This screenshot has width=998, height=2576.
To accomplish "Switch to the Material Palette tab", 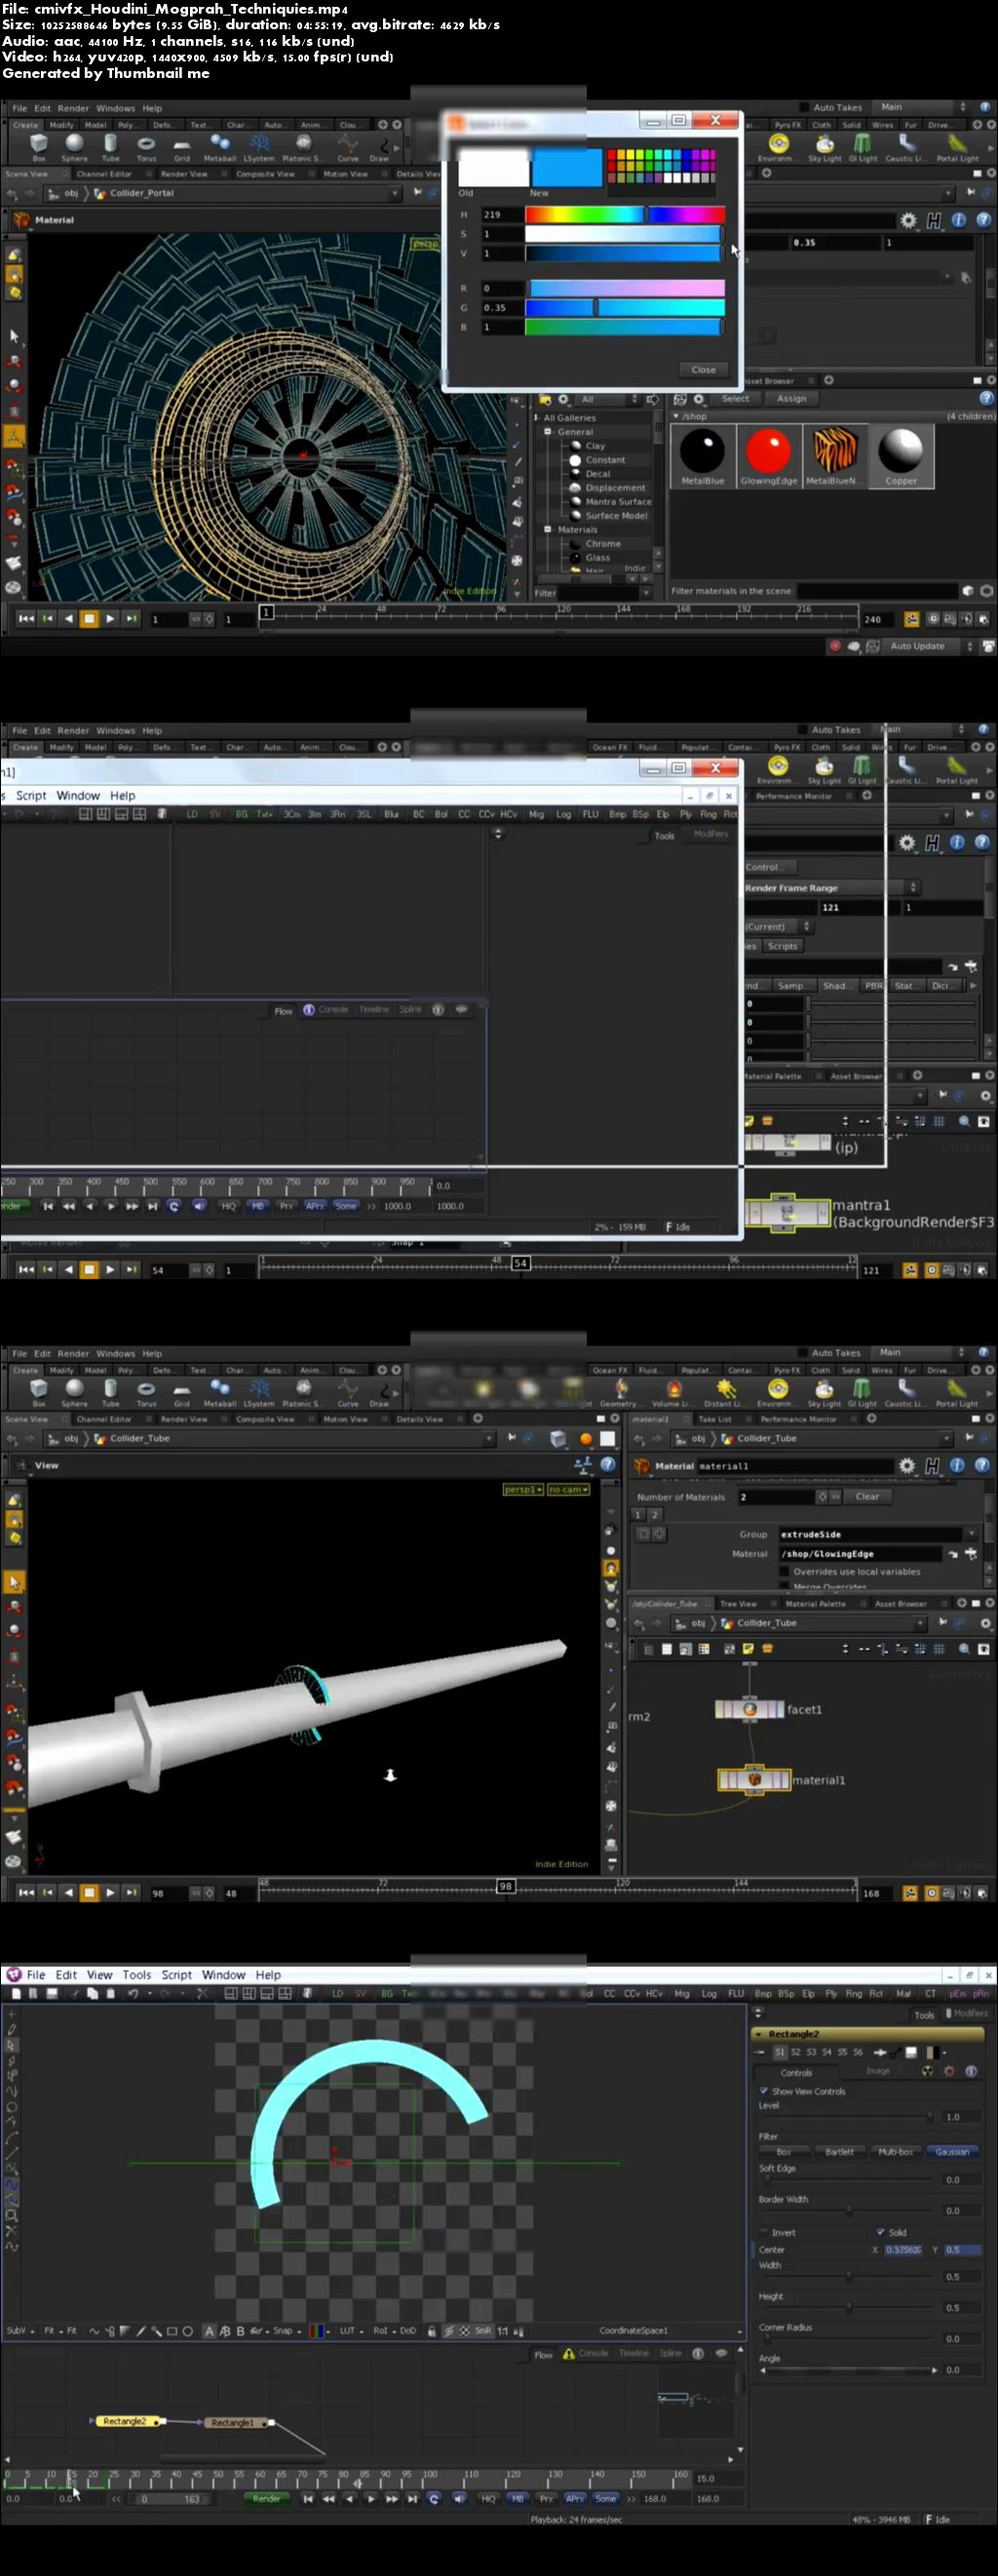I will pos(815,1604).
